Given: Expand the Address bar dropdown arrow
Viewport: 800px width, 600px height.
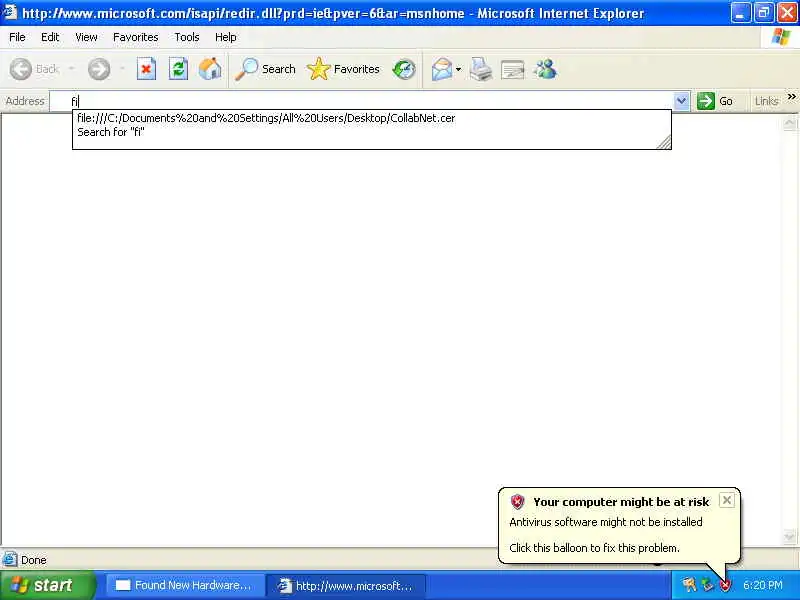Looking at the screenshot, I should coord(681,101).
